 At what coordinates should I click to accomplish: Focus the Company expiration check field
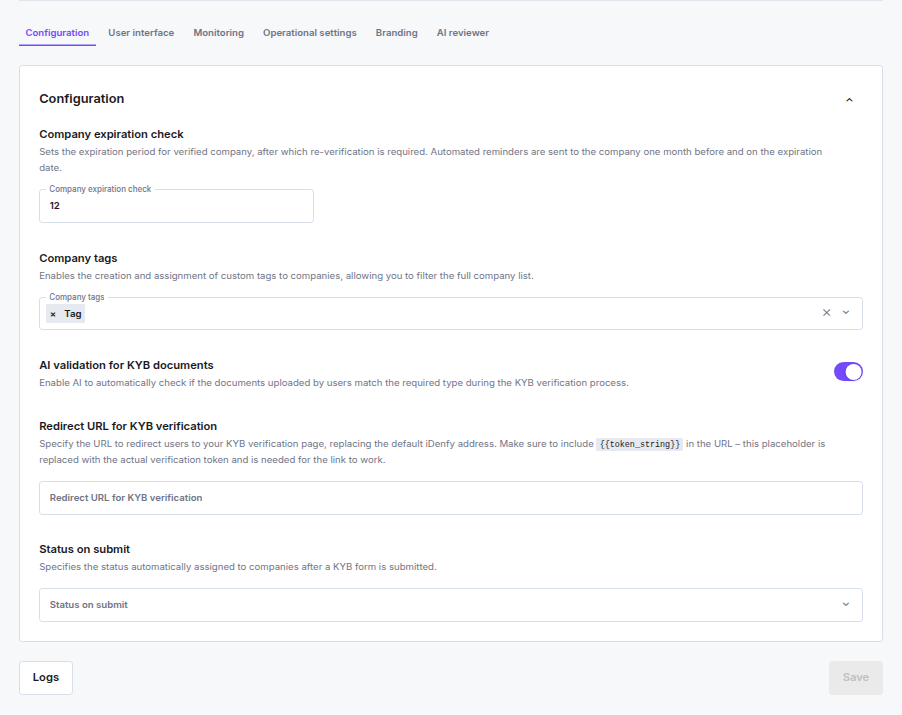176,206
